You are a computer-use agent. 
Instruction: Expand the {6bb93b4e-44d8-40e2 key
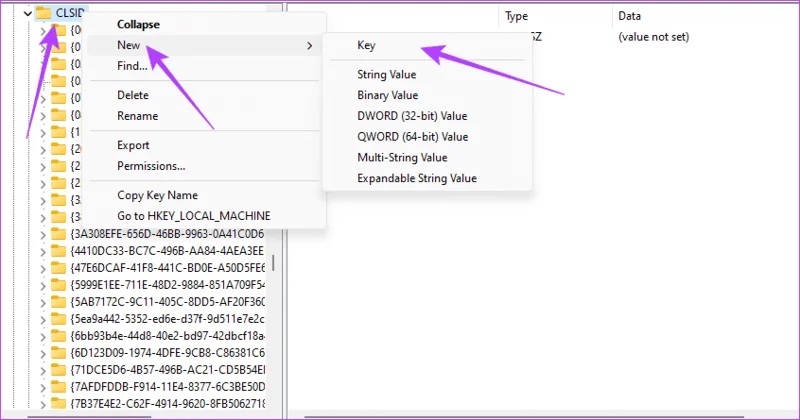[43, 337]
